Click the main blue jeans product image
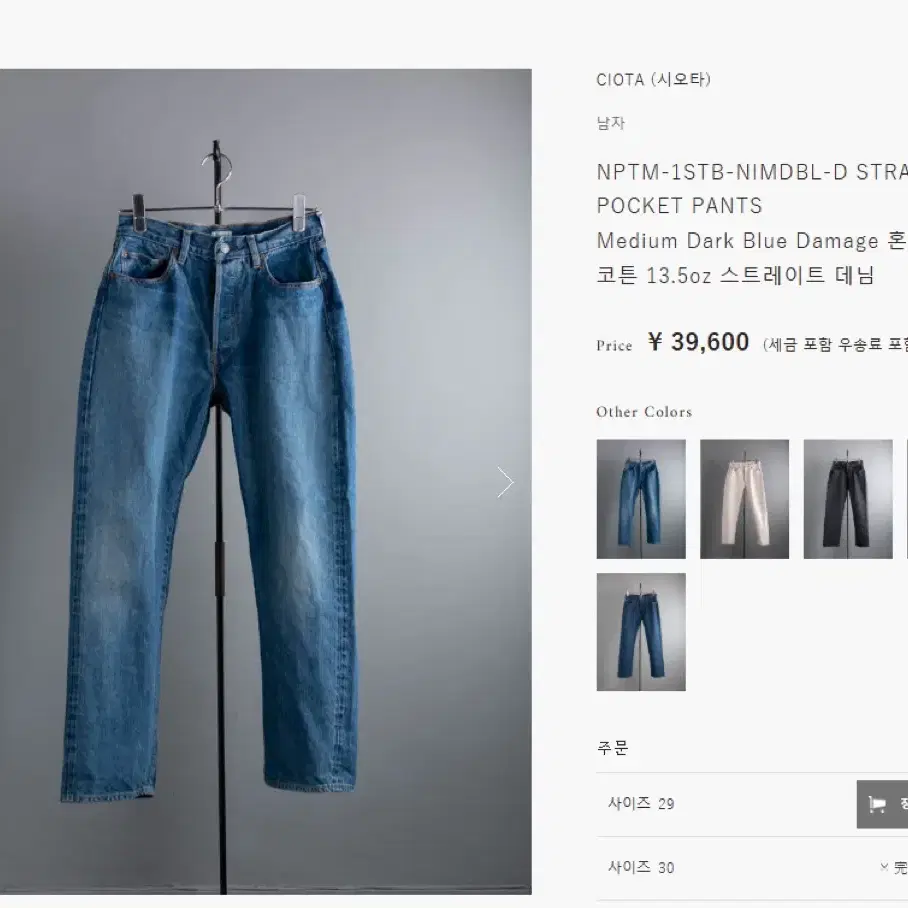 pyautogui.click(x=266, y=482)
